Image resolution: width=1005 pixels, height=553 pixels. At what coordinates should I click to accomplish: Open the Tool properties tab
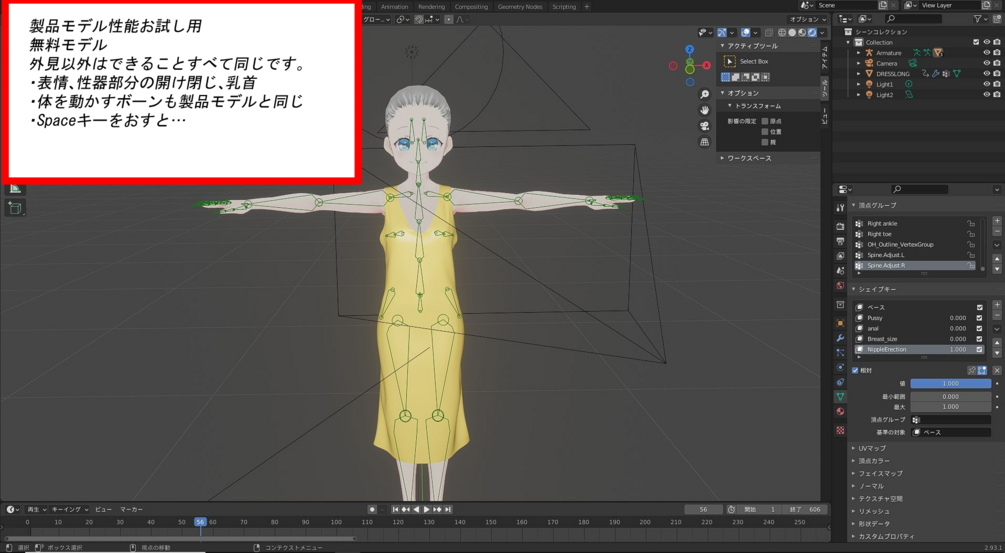pos(840,208)
